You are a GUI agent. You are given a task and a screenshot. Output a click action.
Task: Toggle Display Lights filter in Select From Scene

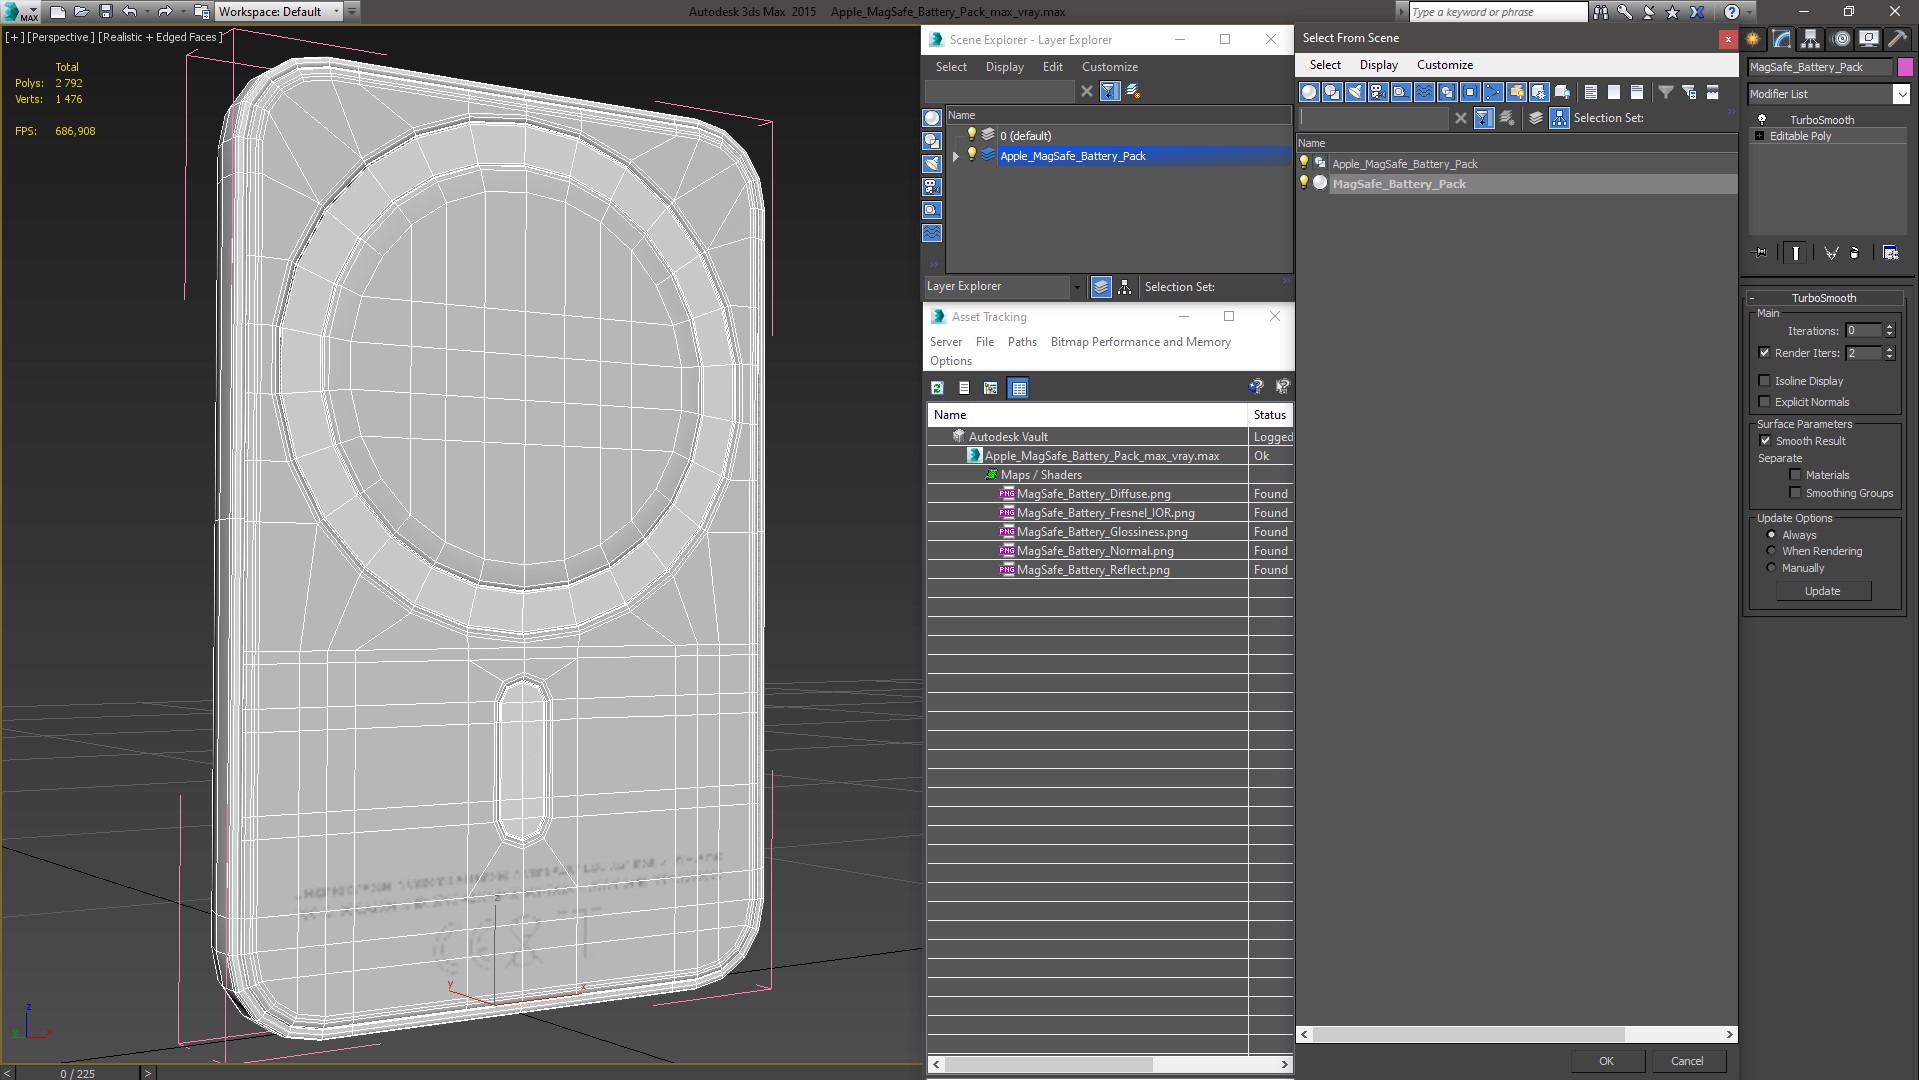1355,92
